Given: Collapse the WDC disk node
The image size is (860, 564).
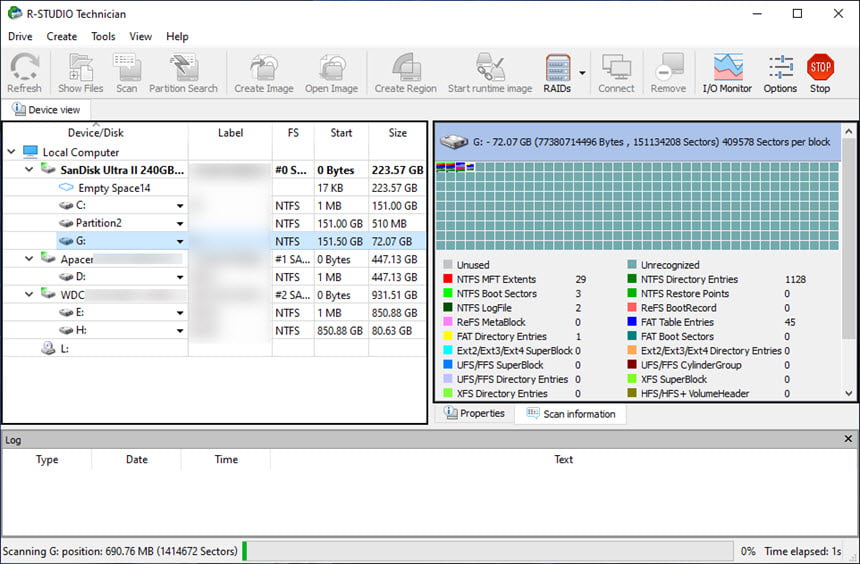Looking at the screenshot, I should (x=29, y=294).
